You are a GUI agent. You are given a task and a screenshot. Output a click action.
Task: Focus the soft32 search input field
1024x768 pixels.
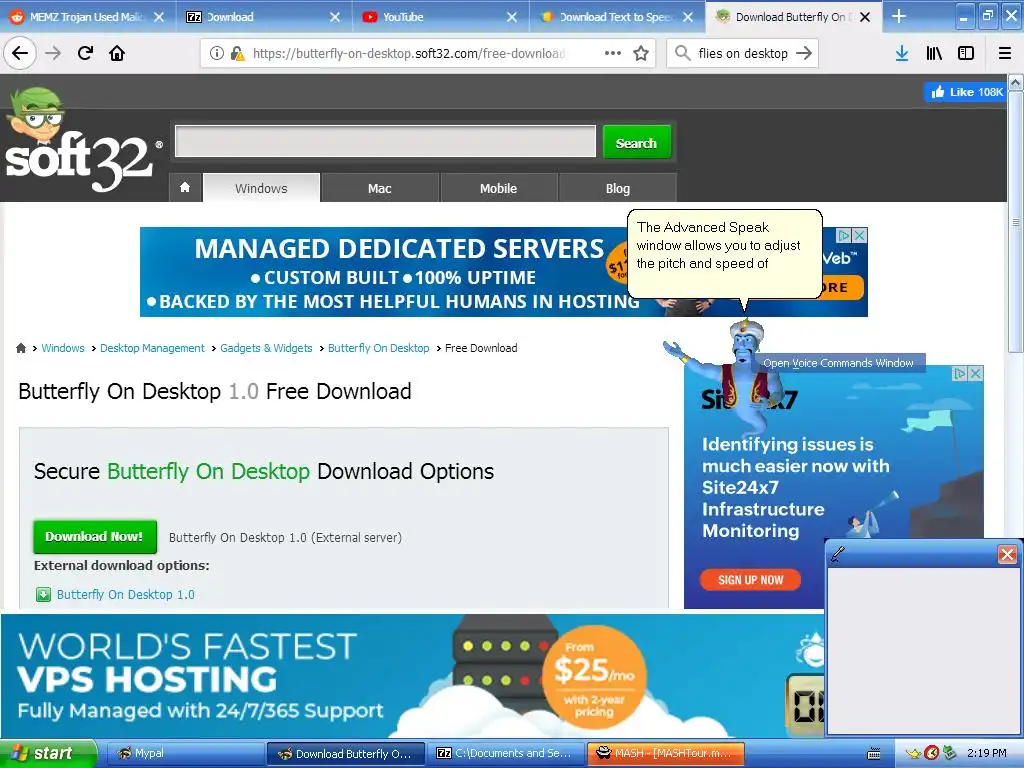pos(385,141)
